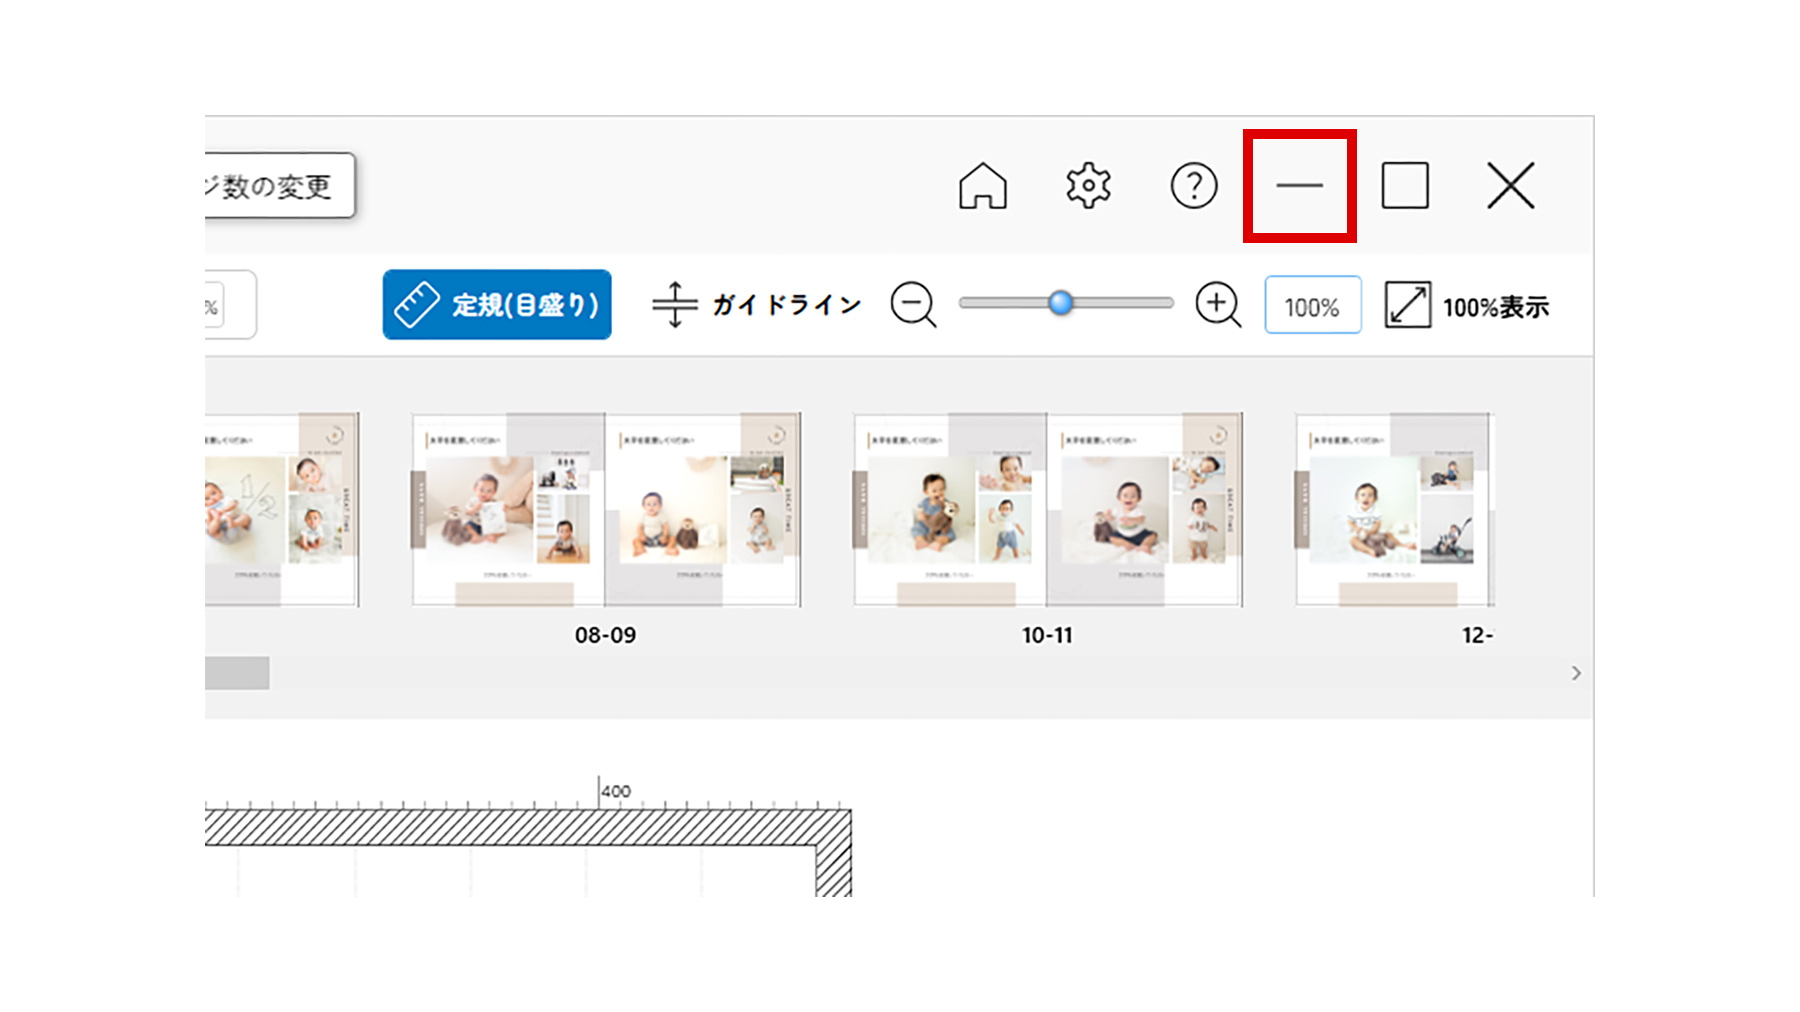Toggle the 定規(目盛り) ruler button

(497, 305)
